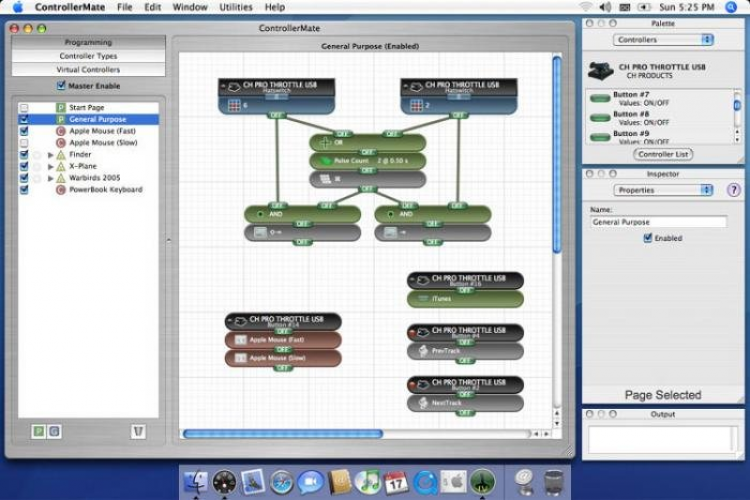This screenshot has width=750, height=500.
Task: Click the NextTrack block on the canvas
Action: [465, 403]
